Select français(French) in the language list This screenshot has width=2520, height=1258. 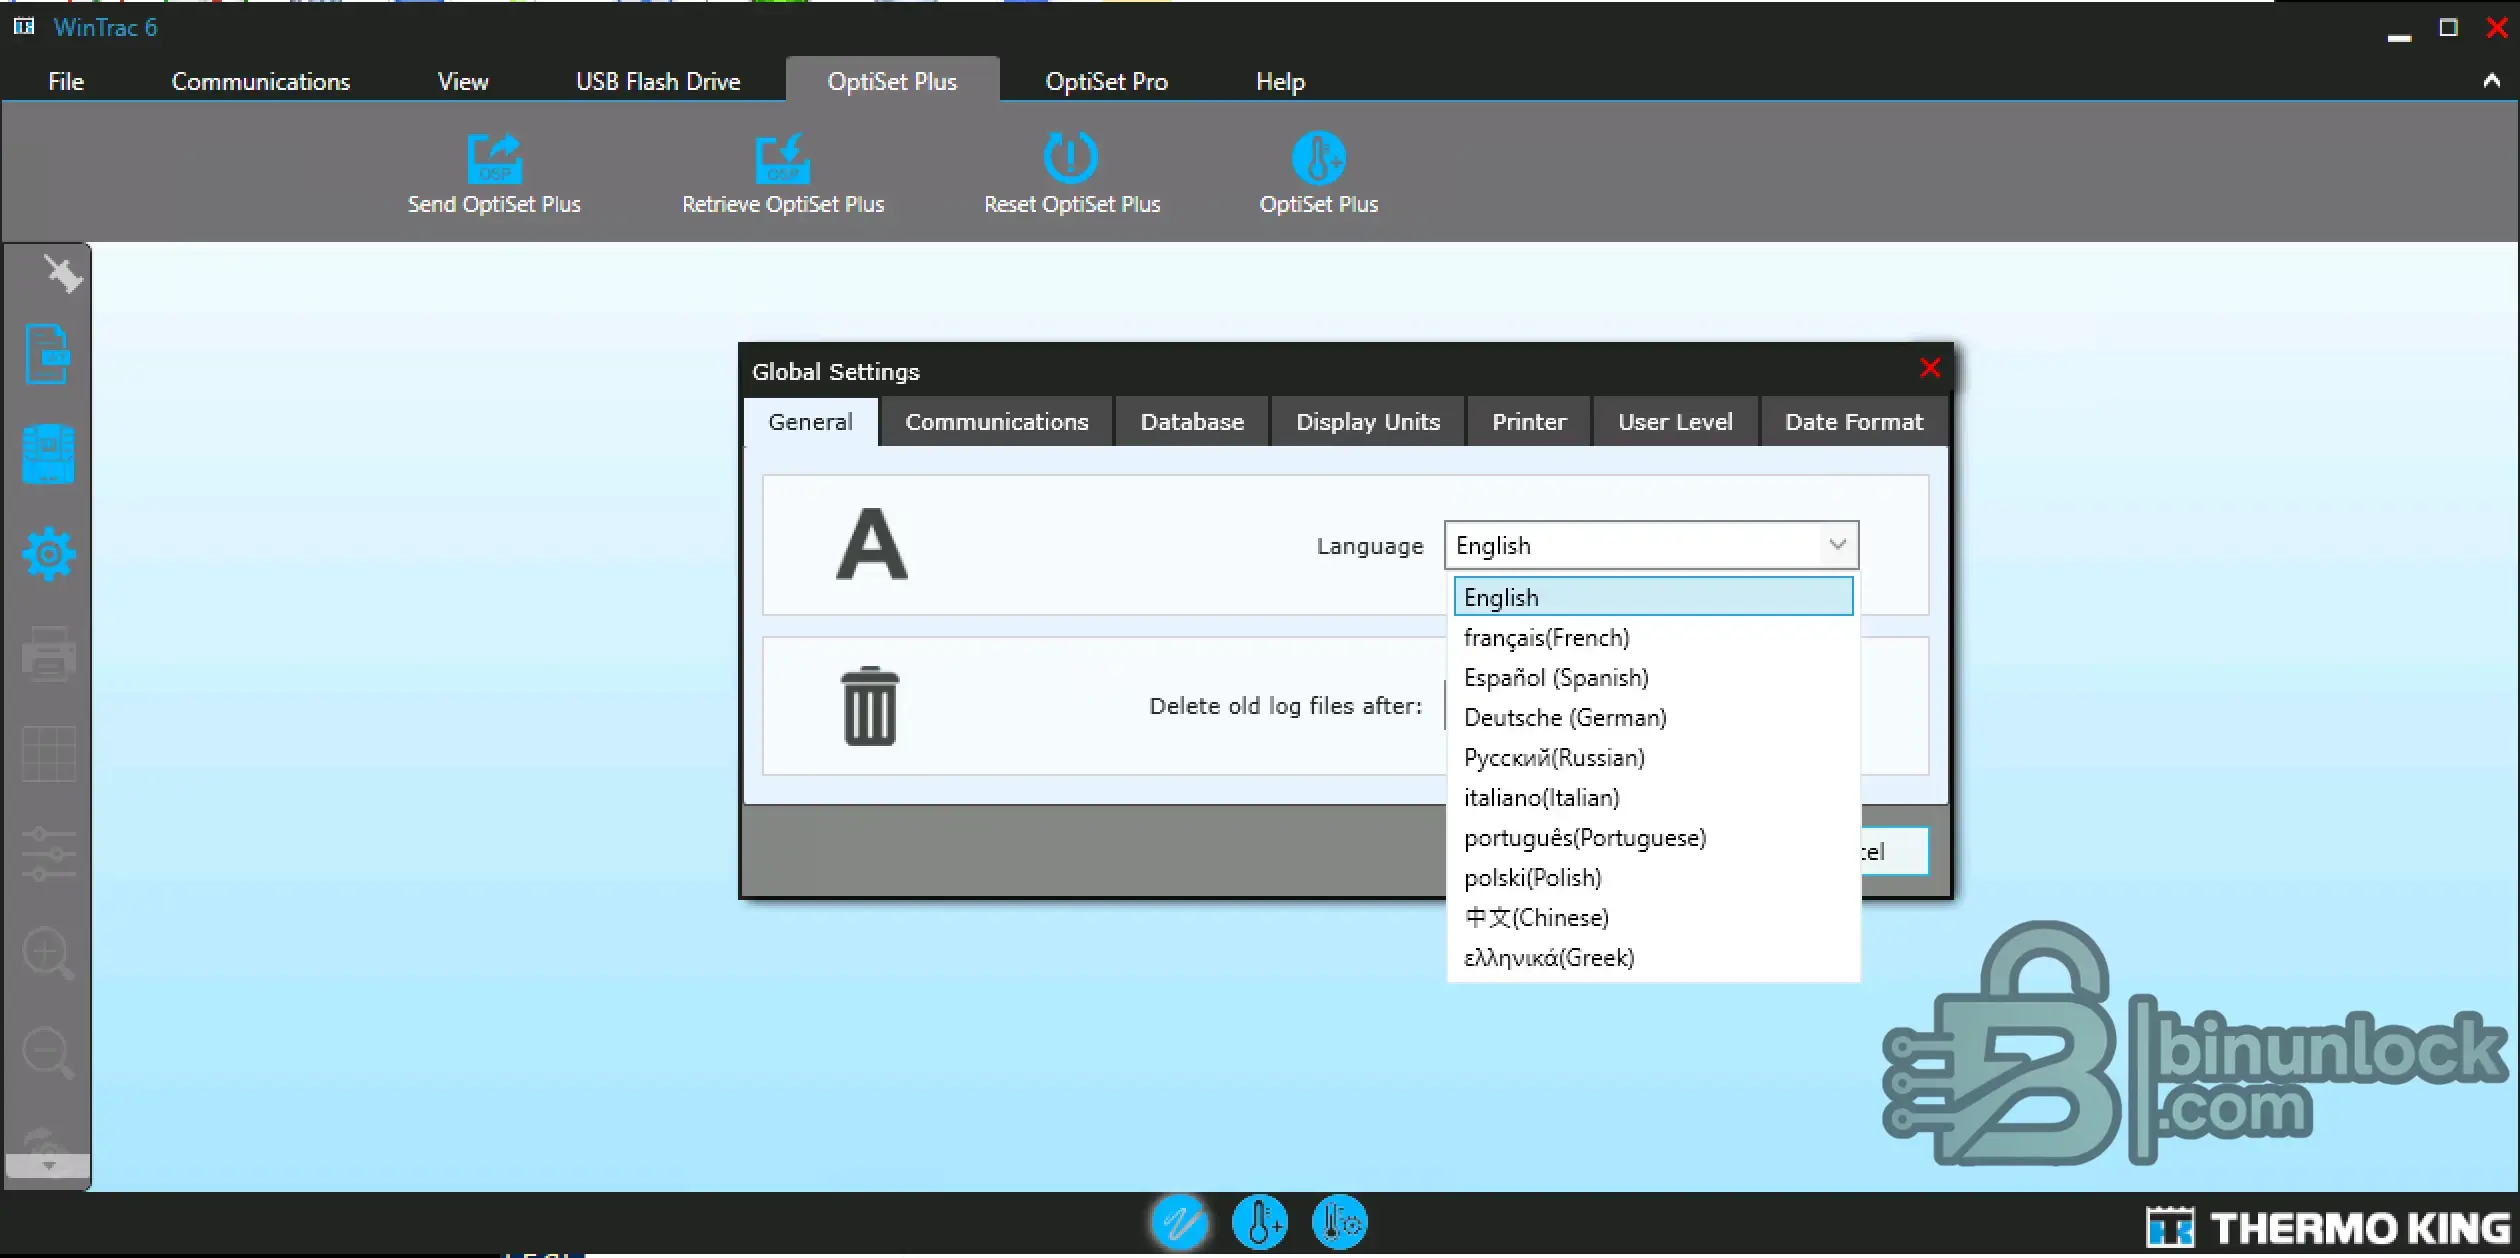1653,637
